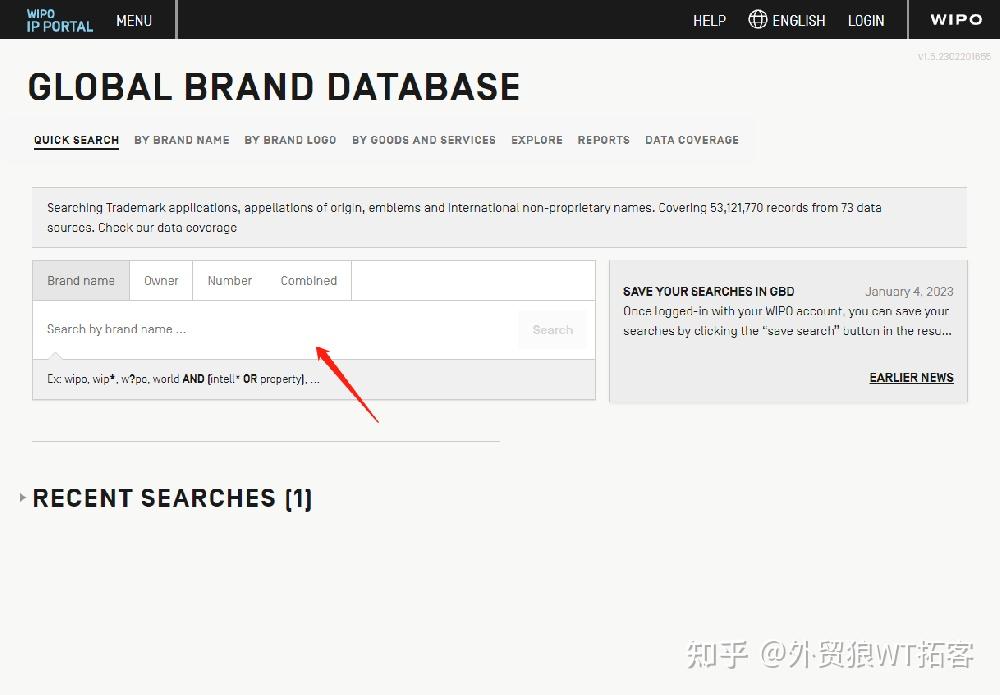
Task: Click the LOGIN link
Action: tap(866, 20)
